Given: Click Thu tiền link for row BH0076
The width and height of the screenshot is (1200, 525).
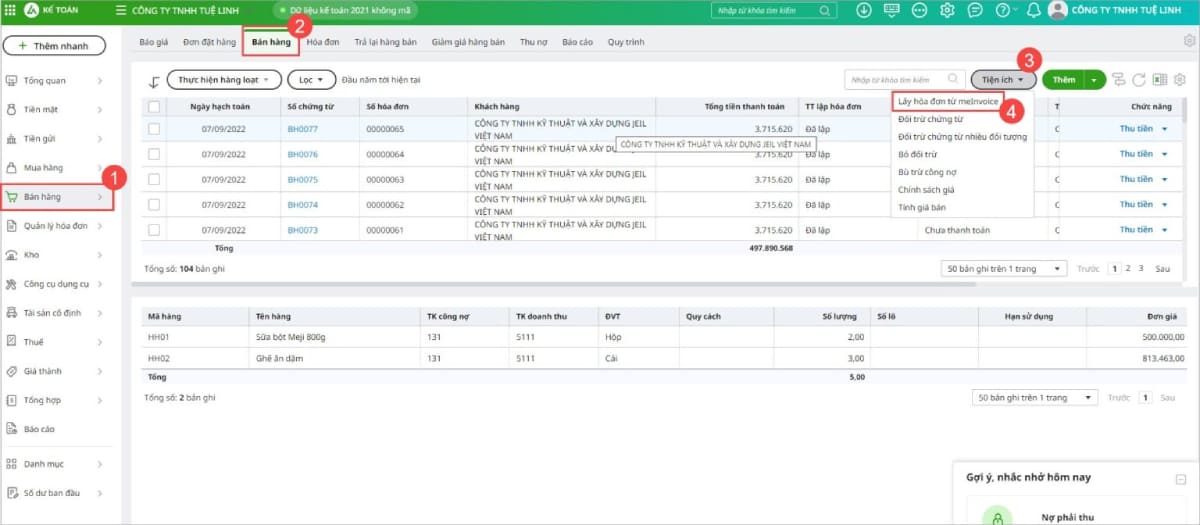Looking at the screenshot, I should 1136,154.
